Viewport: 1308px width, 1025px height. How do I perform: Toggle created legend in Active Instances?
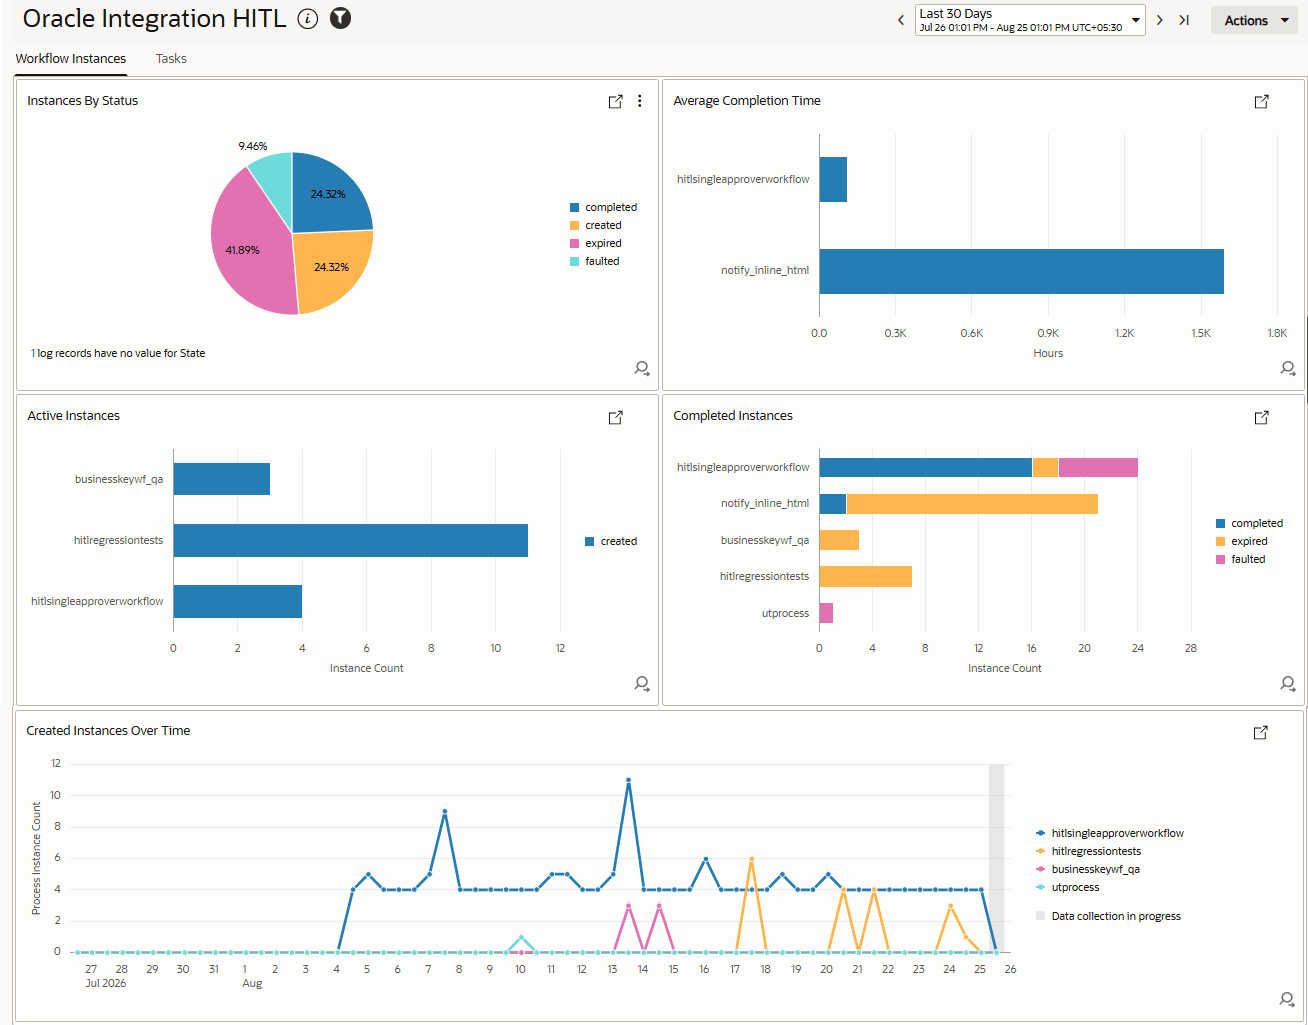click(611, 541)
